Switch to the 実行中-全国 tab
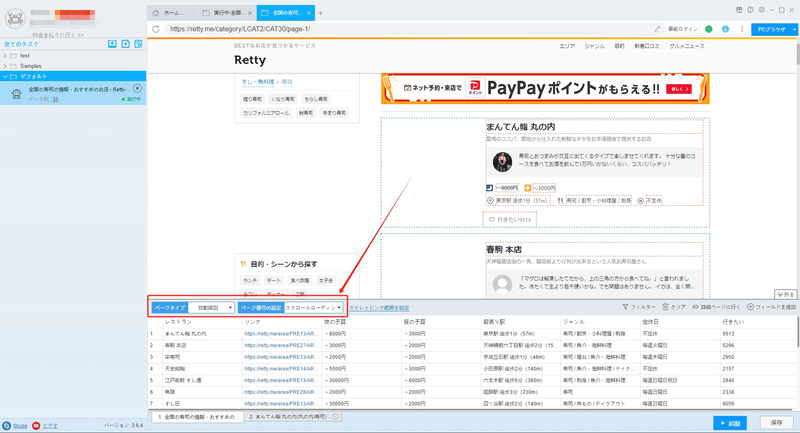The image size is (800, 433). coord(227,13)
